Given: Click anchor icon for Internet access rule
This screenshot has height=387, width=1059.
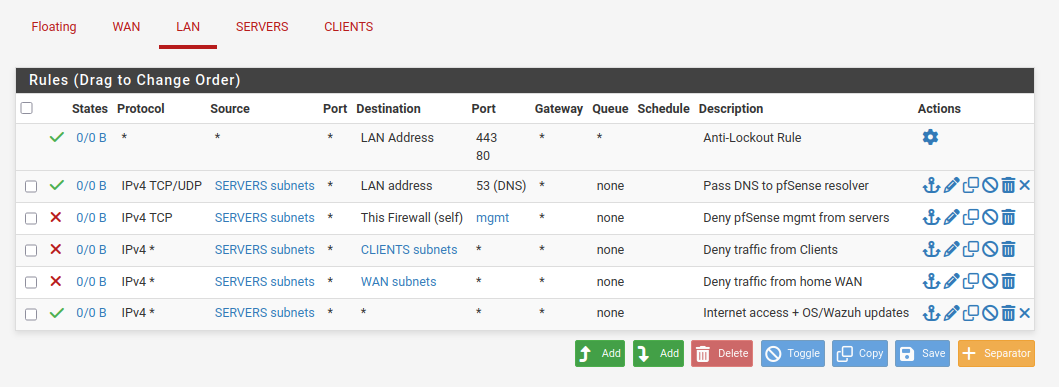Looking at the screenshot, I should point(931,313).
